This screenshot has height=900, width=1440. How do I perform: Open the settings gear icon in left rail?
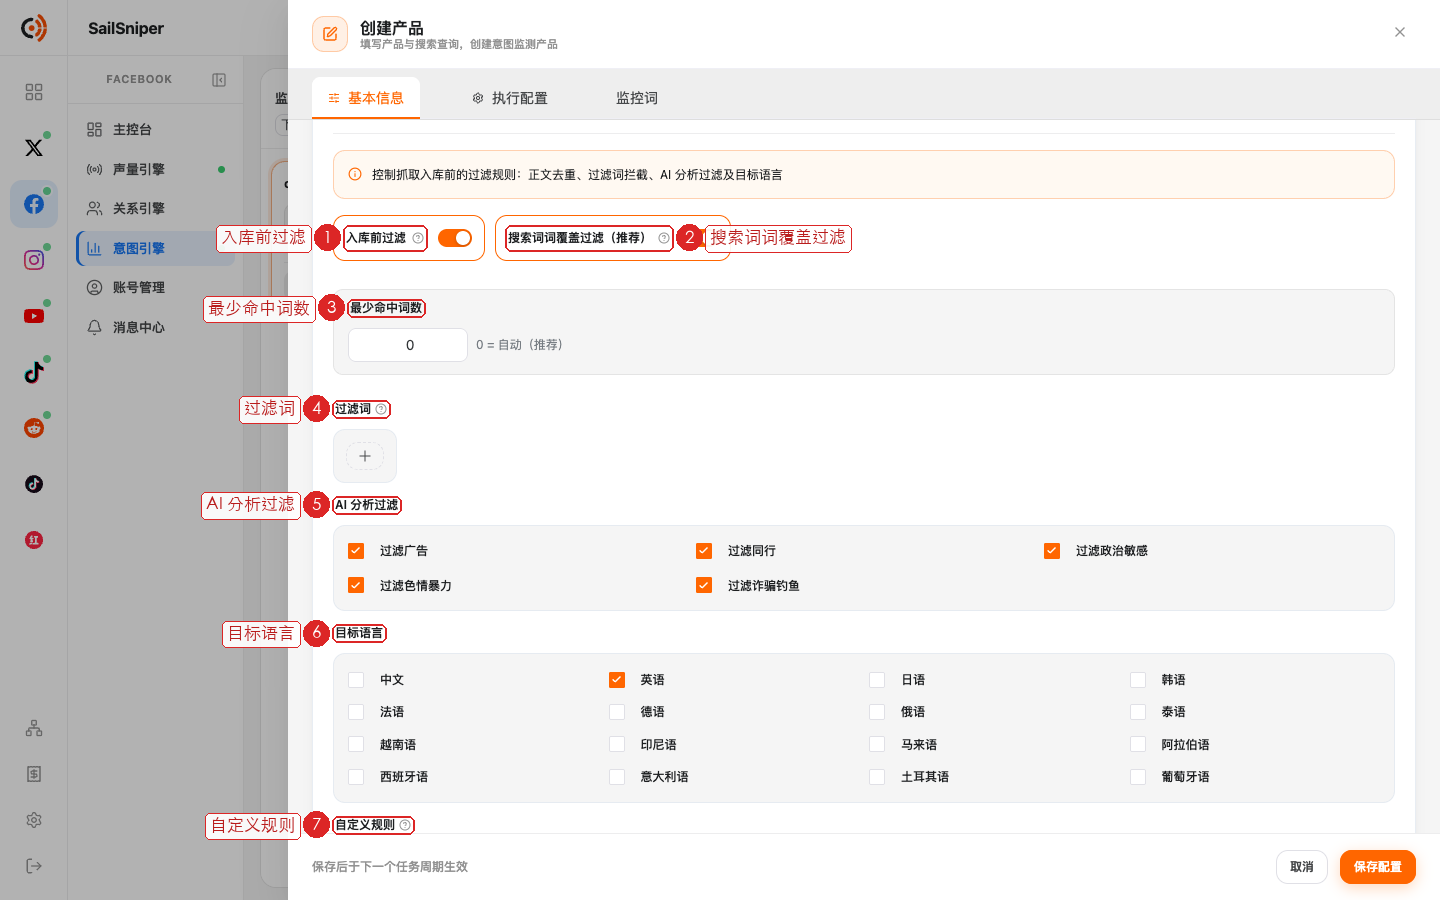click(x=34, y=820)
